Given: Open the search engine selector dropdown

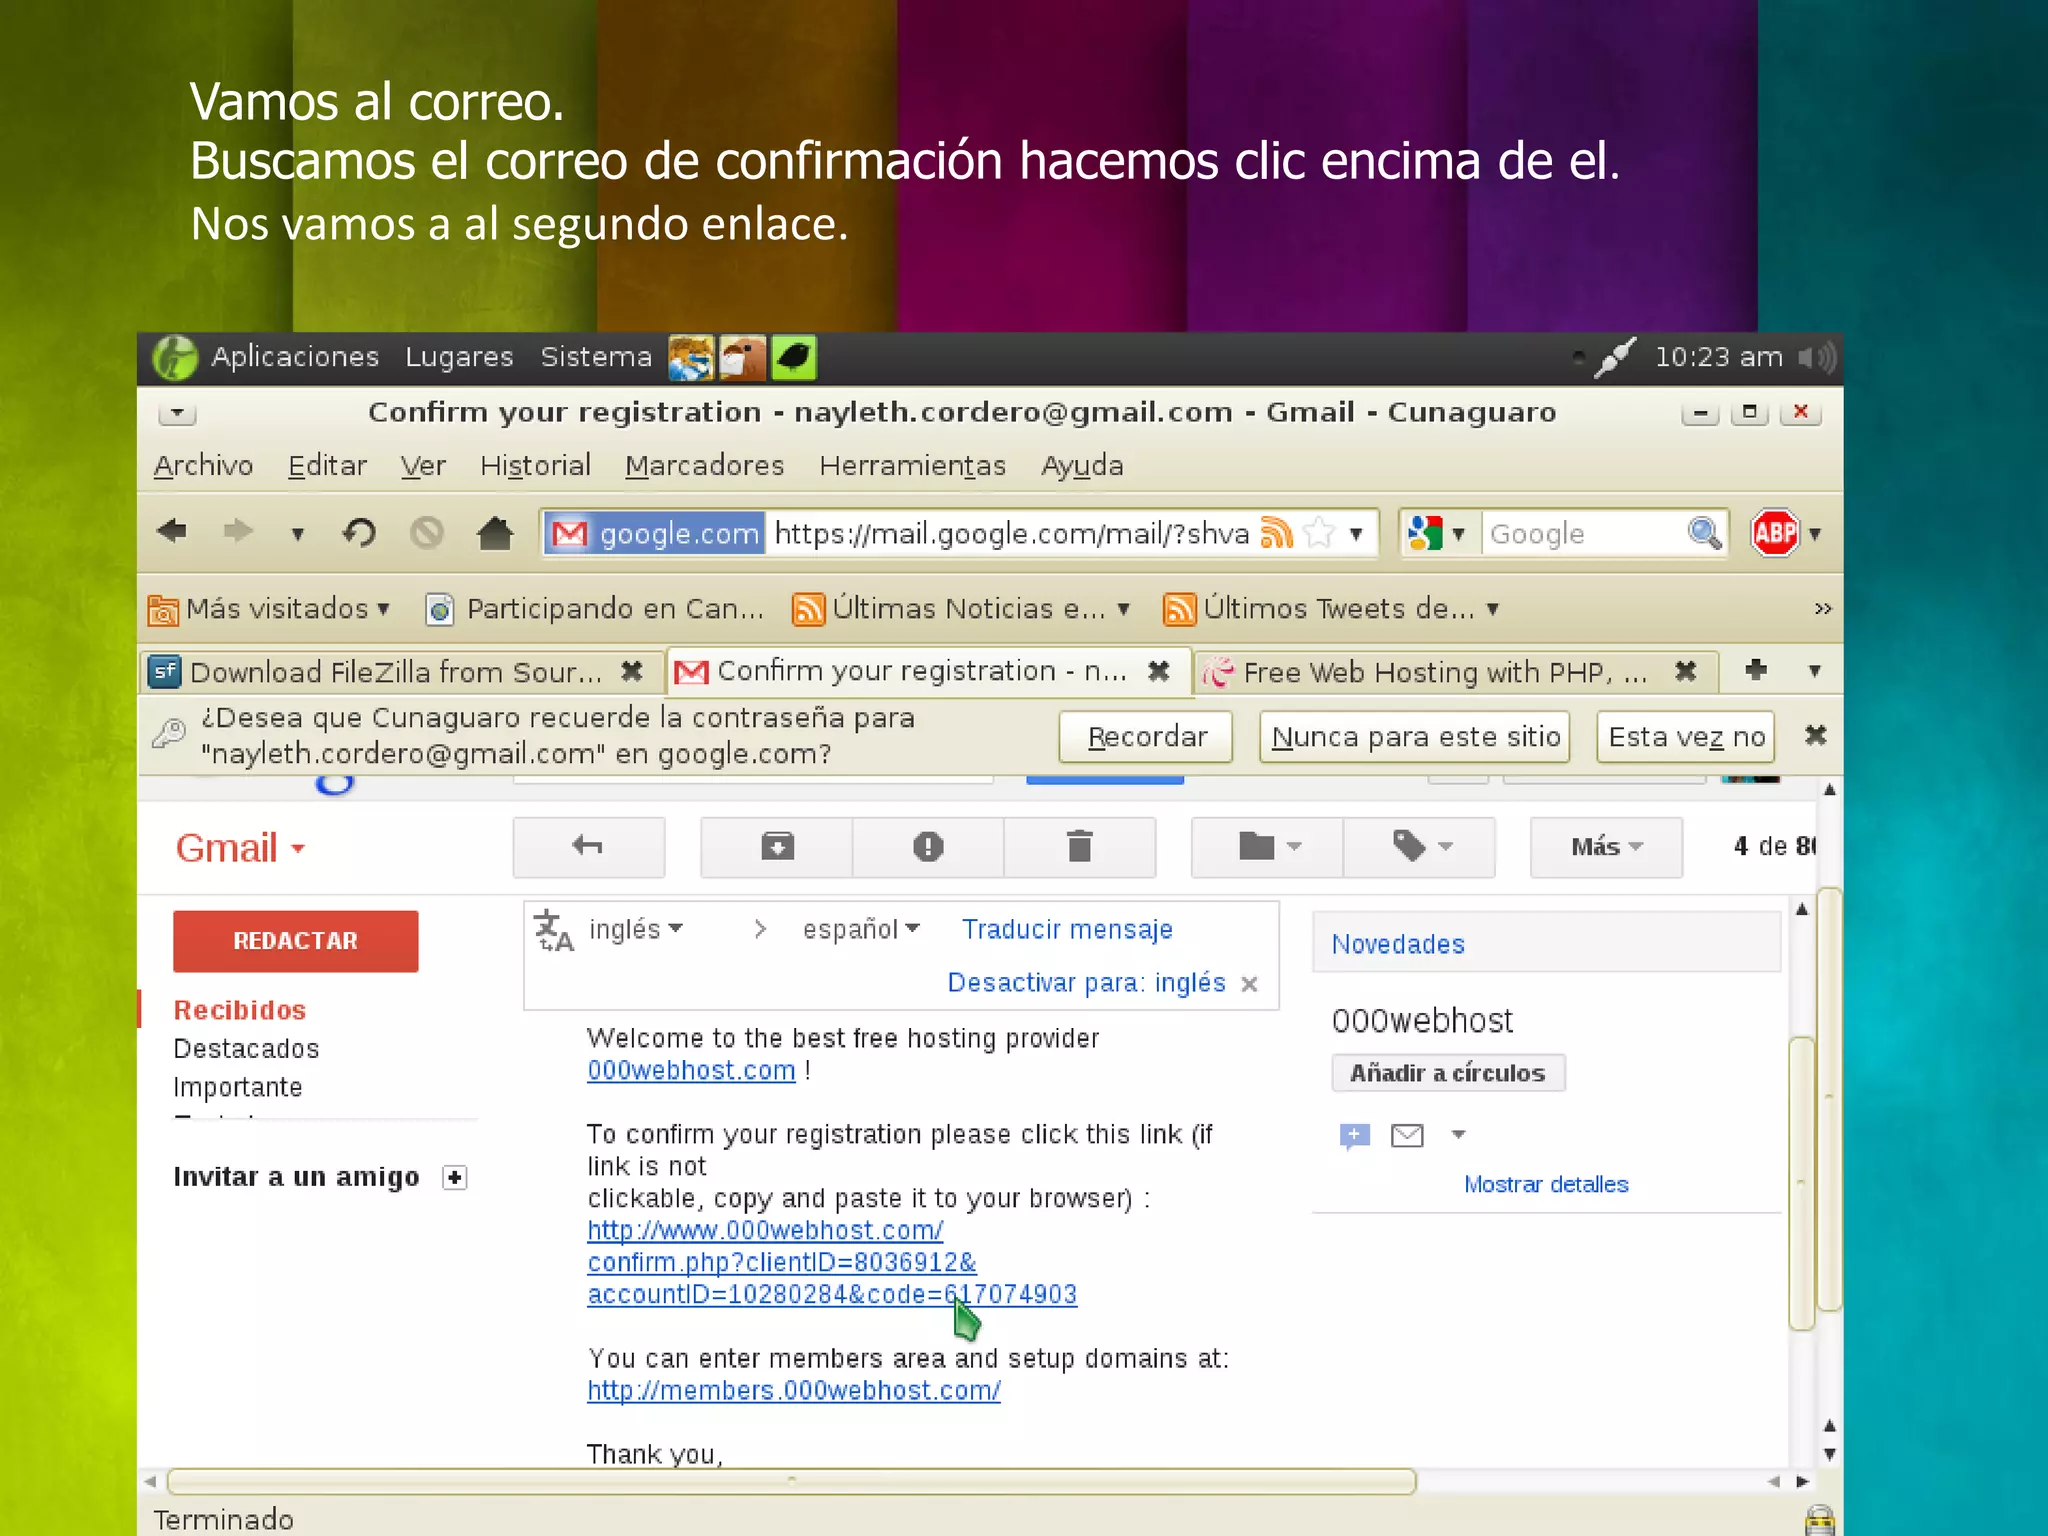Looking at the screenshot, I should (1436, 533).
